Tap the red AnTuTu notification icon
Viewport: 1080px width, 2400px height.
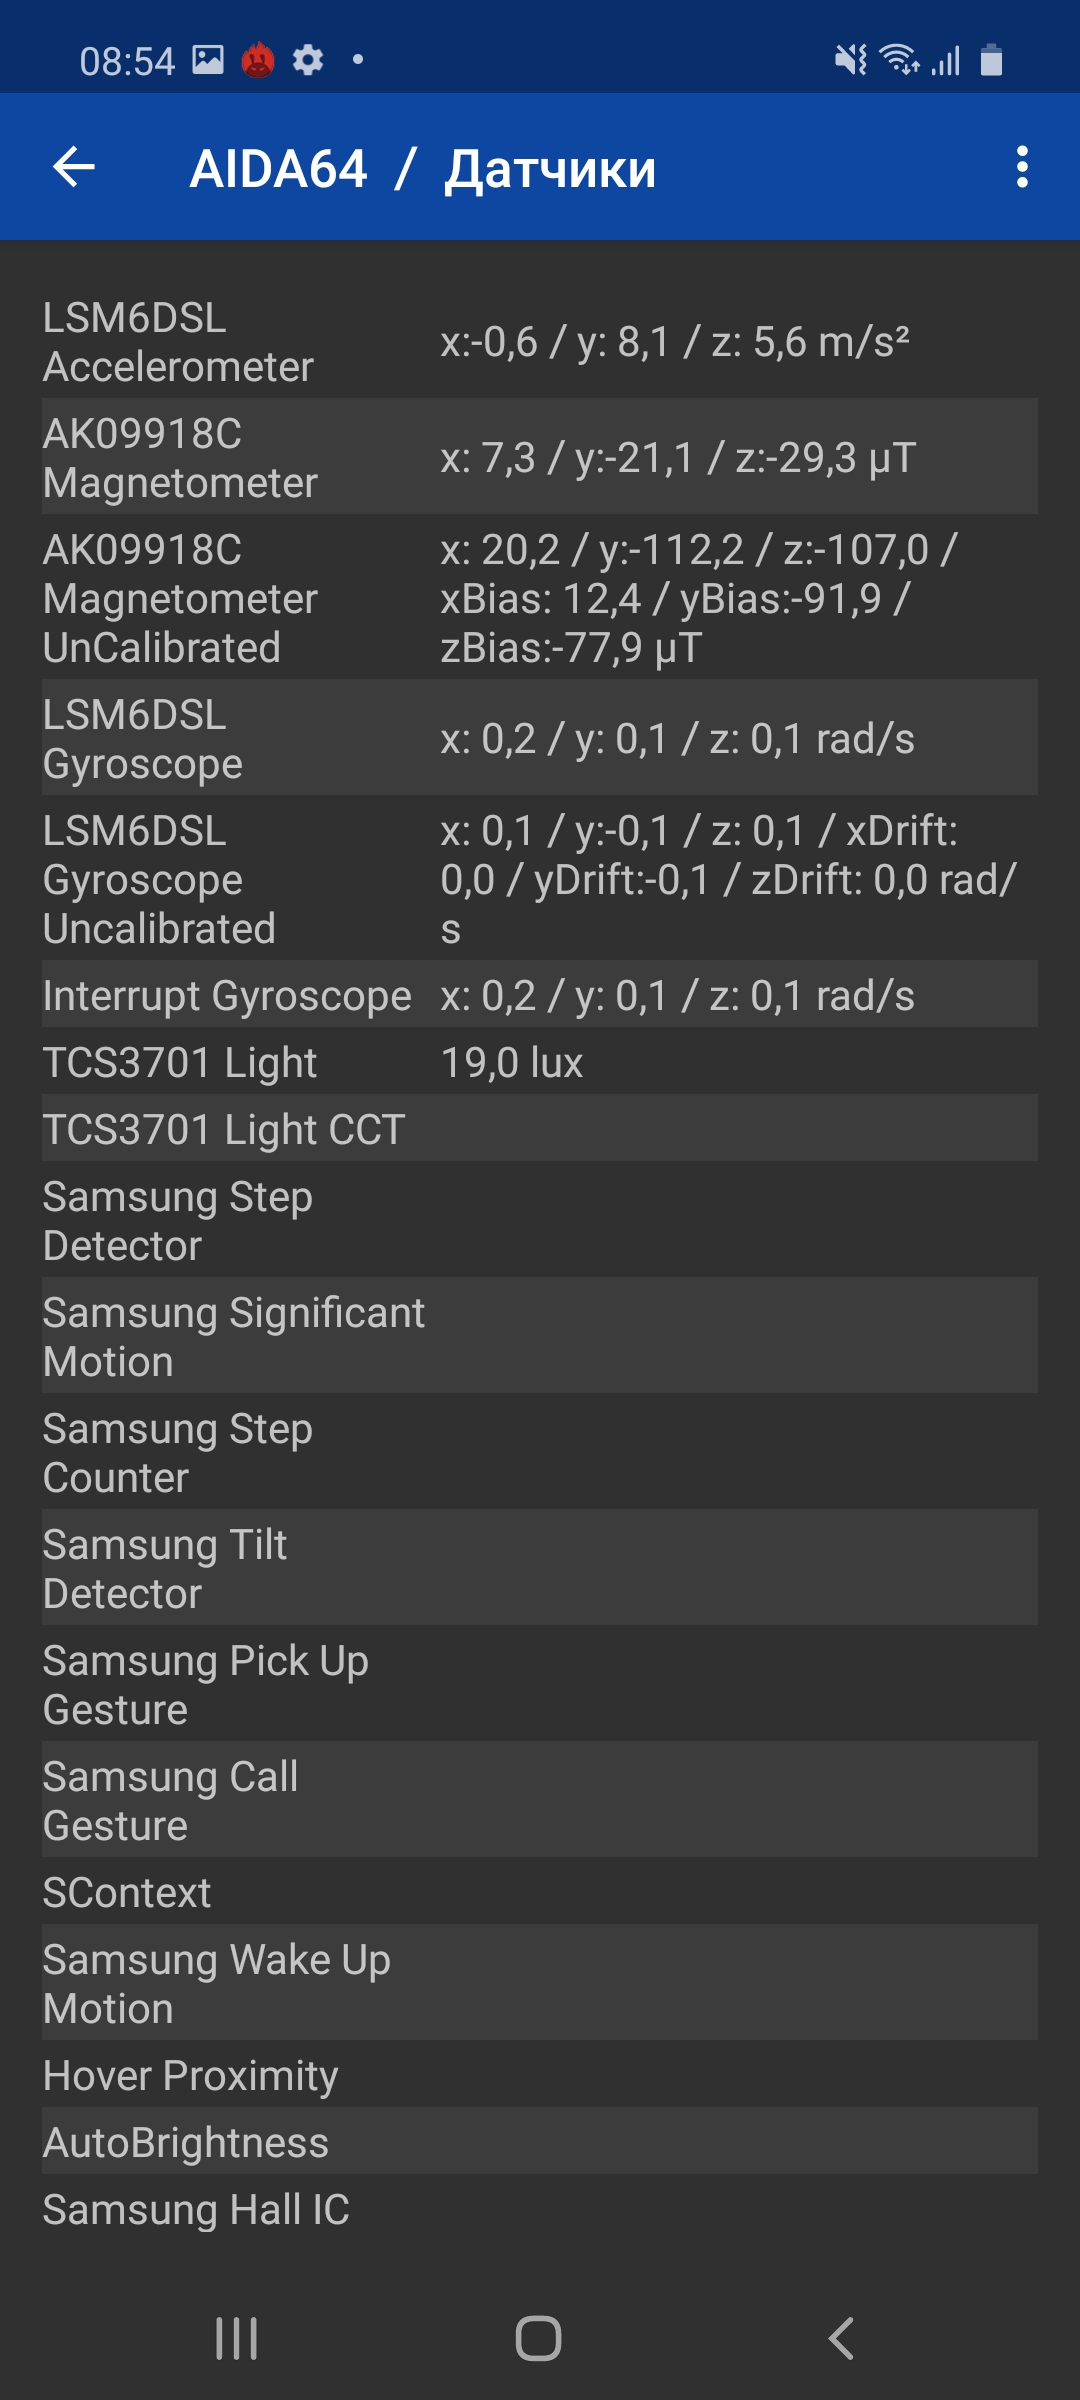(x=258, y=60)
